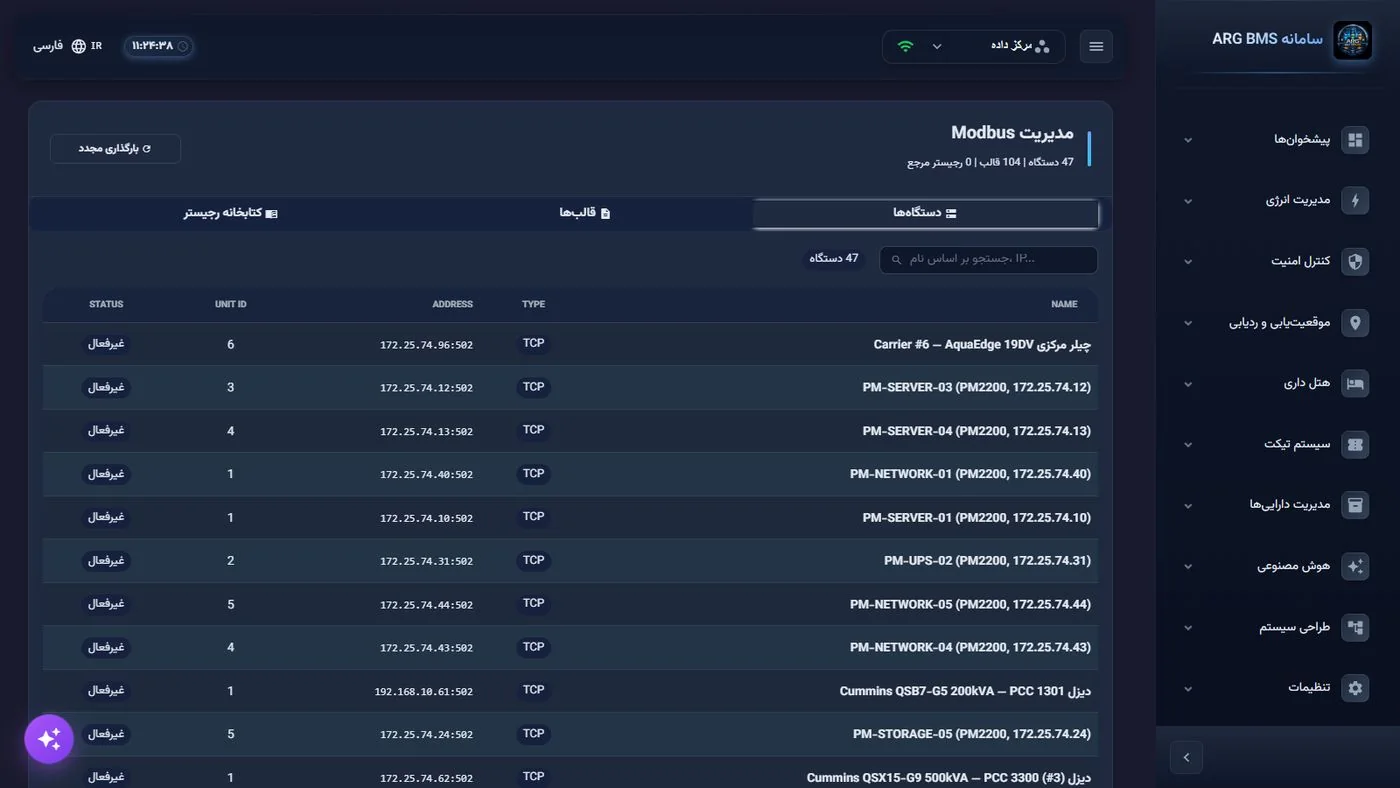This screenshot has width=1400, height=788.
Task: Open the سیستم تیکت menu item
Action: click(x=1275, y=445)
